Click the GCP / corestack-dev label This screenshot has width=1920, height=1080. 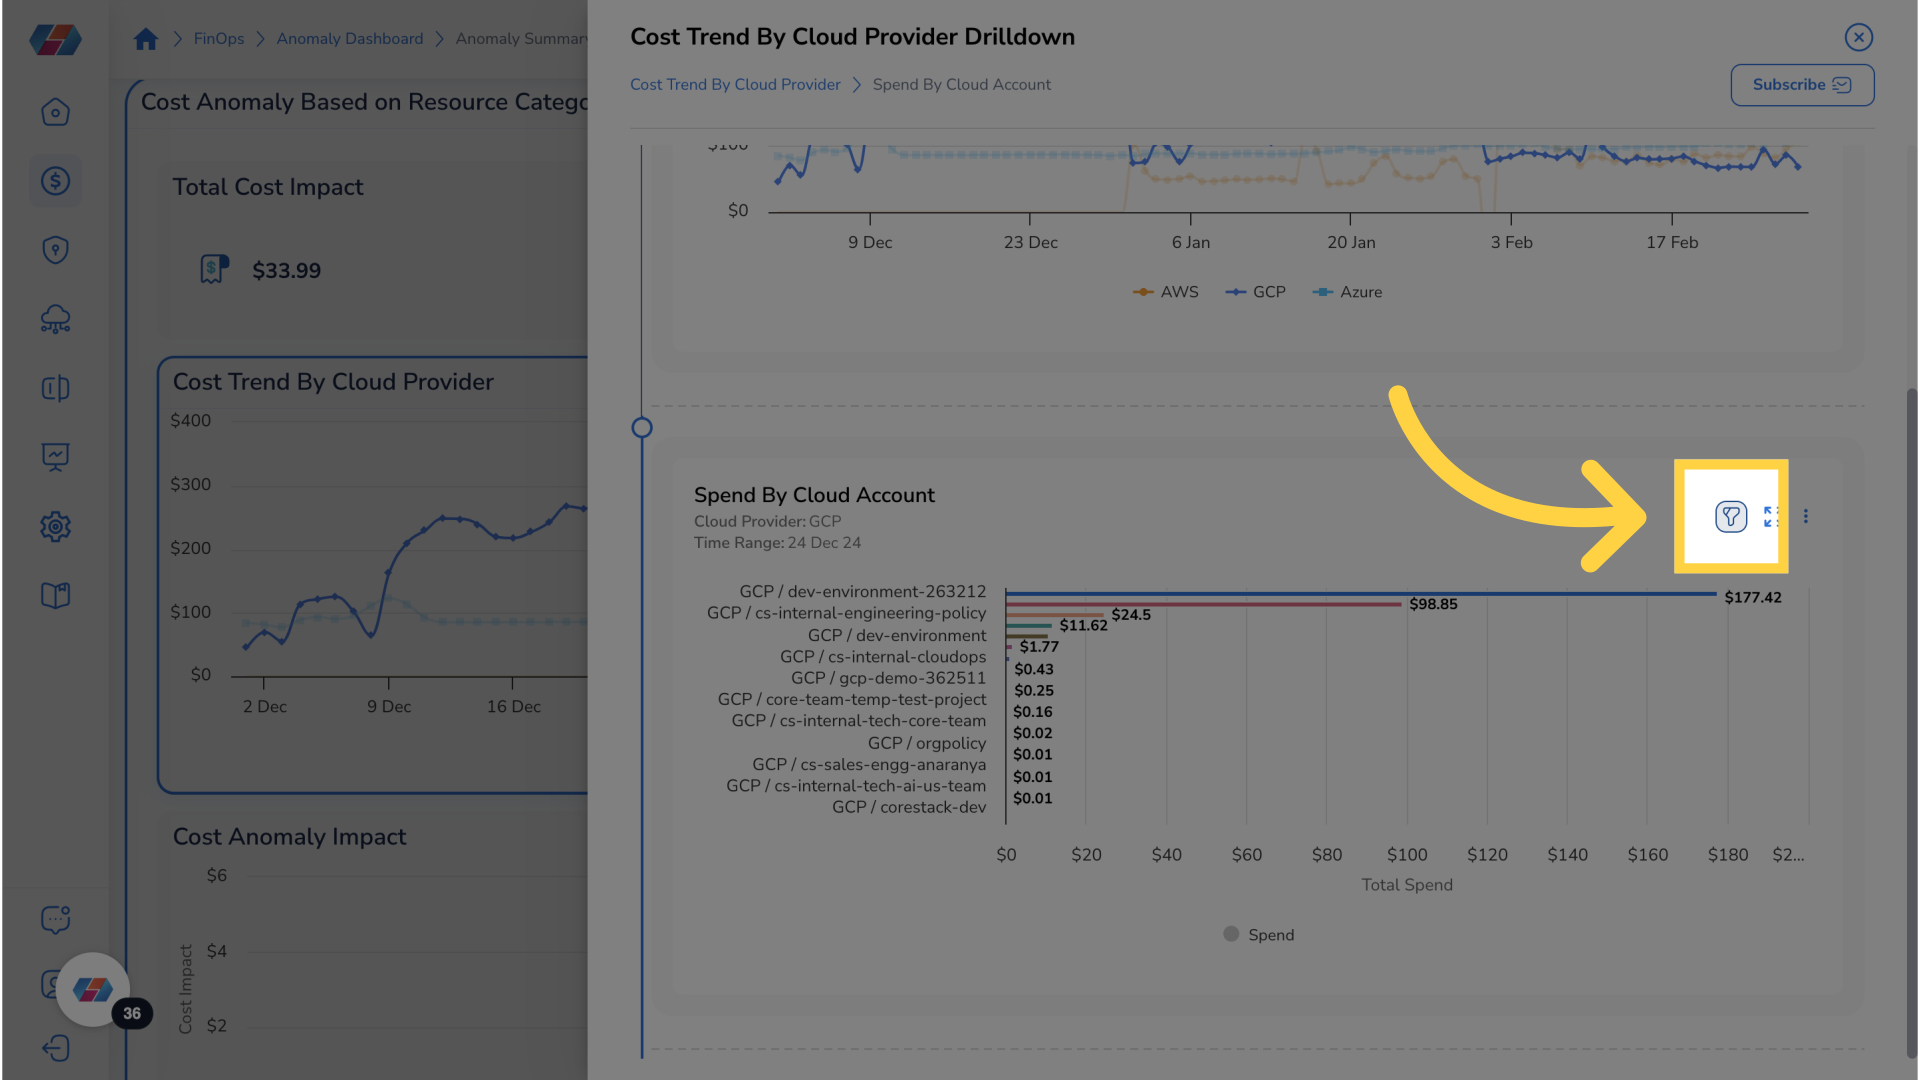[x=909, y=807]
